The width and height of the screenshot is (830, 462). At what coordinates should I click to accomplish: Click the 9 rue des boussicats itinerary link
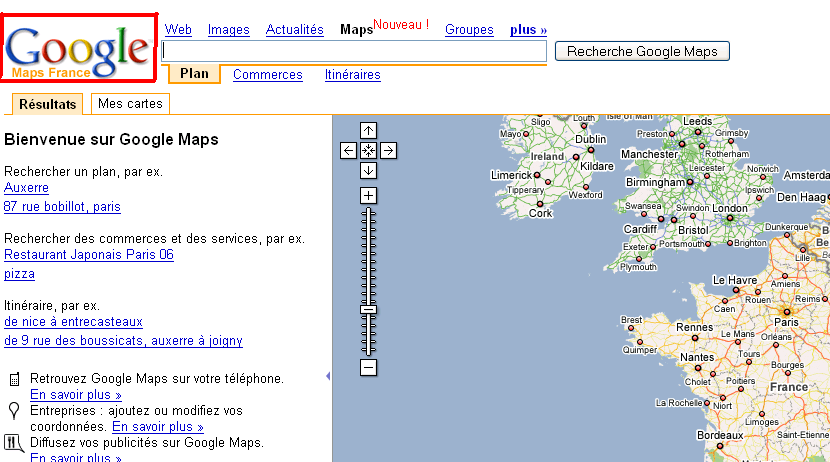click(123, 341)
